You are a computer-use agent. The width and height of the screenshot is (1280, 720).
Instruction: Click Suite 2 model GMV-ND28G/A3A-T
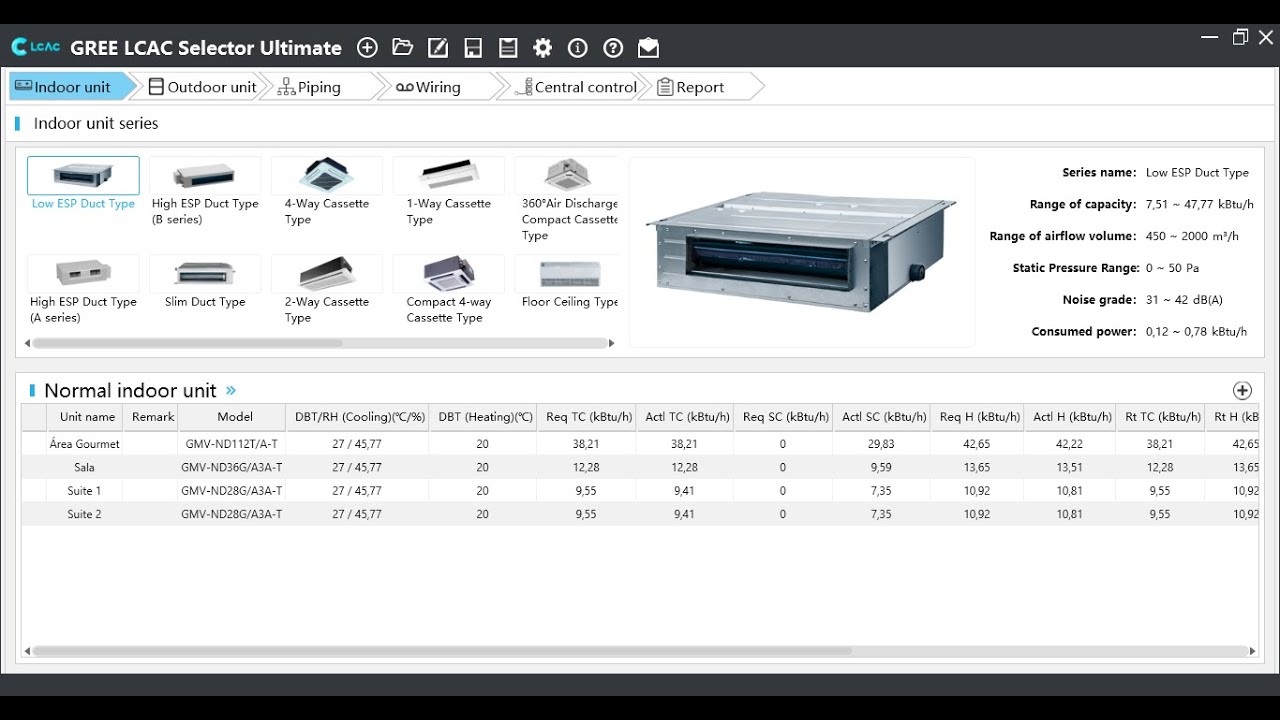click(232, 514)
